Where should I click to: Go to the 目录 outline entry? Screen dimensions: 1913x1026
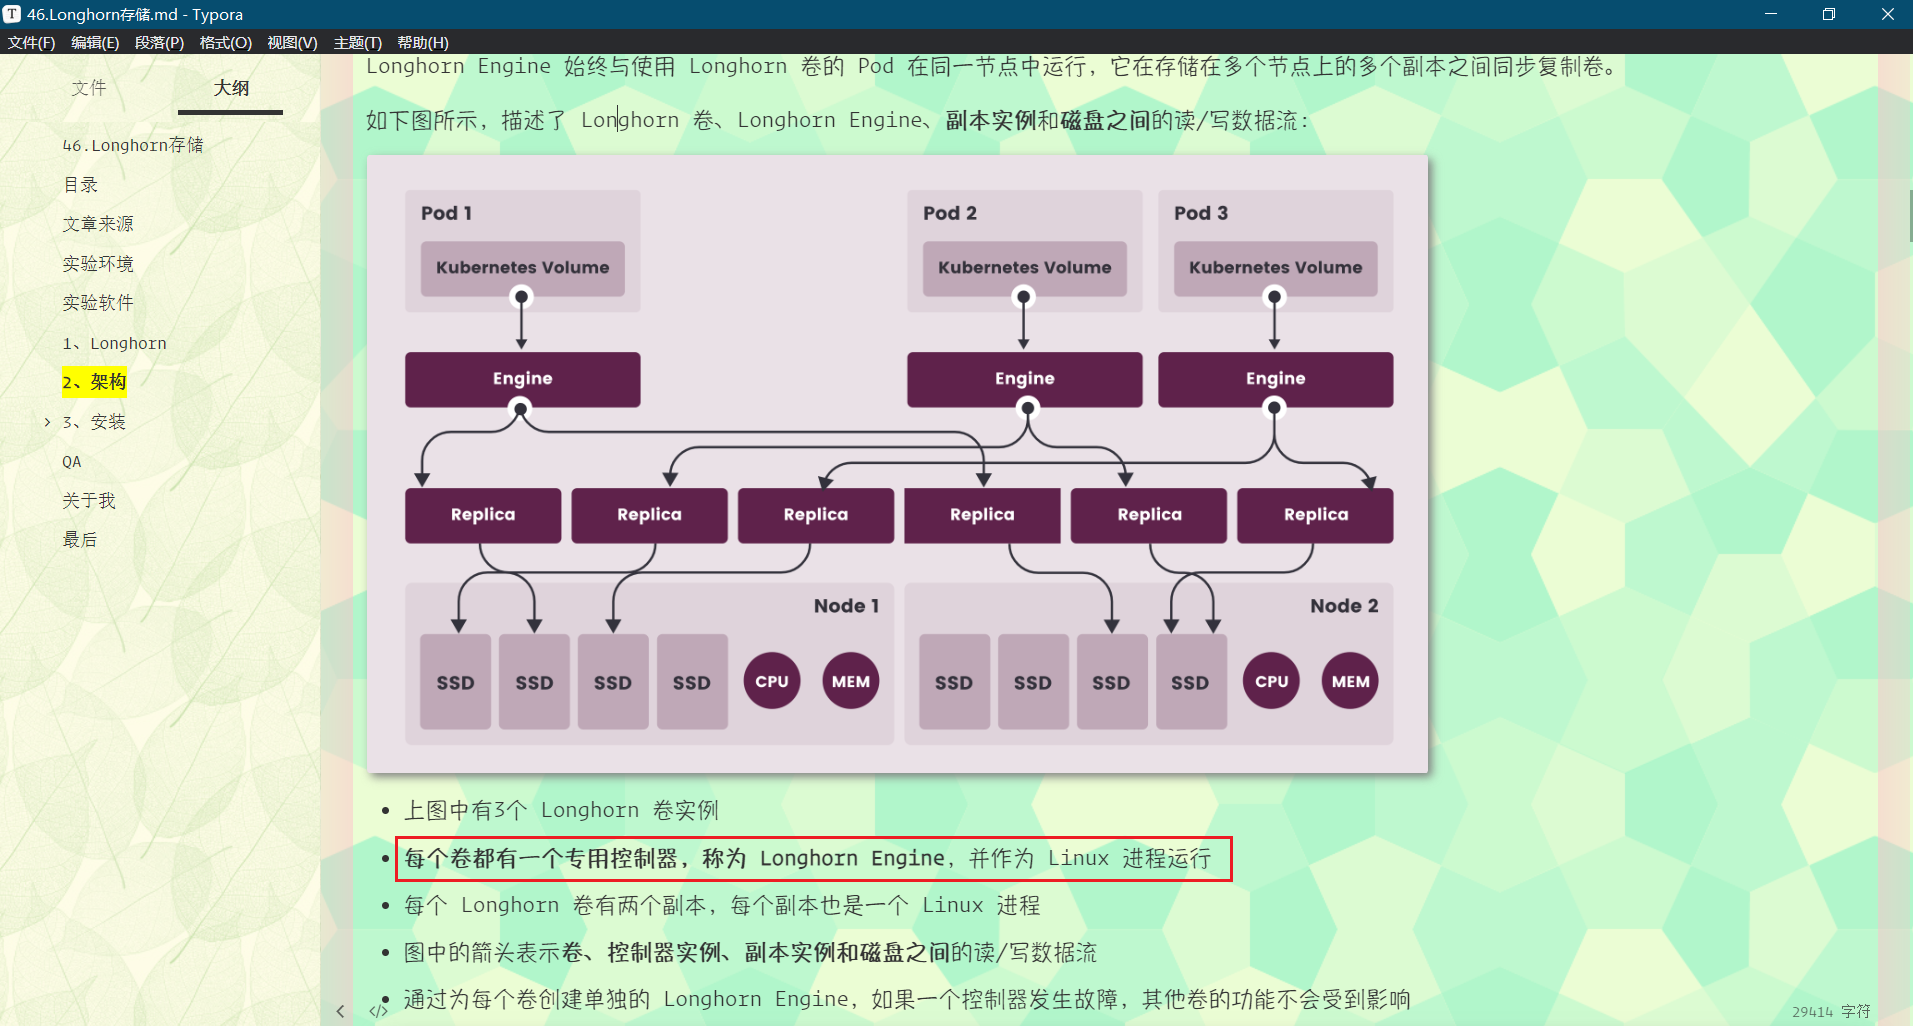point(80,185)
